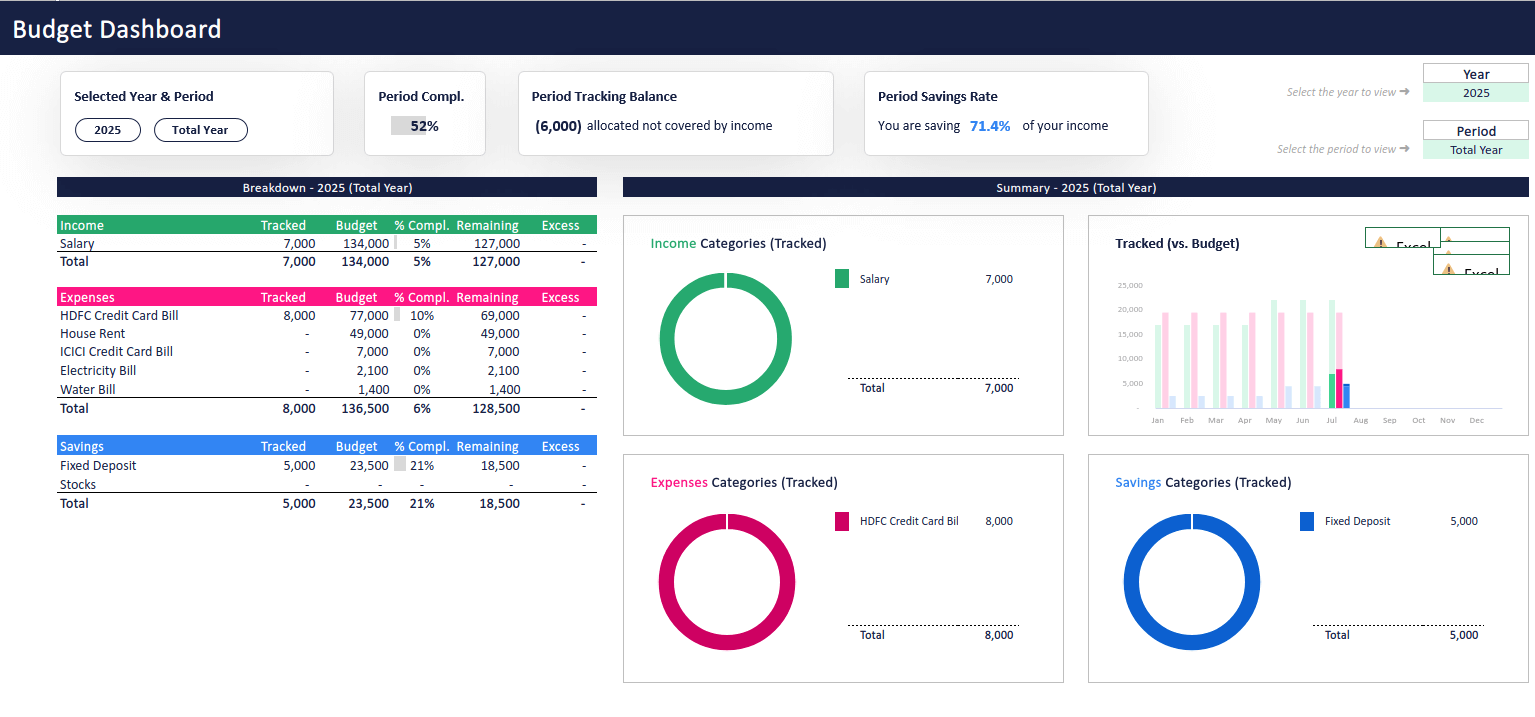Click the middle warning triangle indicator
Image resolution: width=1535 pixels, height=717 pixels.
point(1448,252)
